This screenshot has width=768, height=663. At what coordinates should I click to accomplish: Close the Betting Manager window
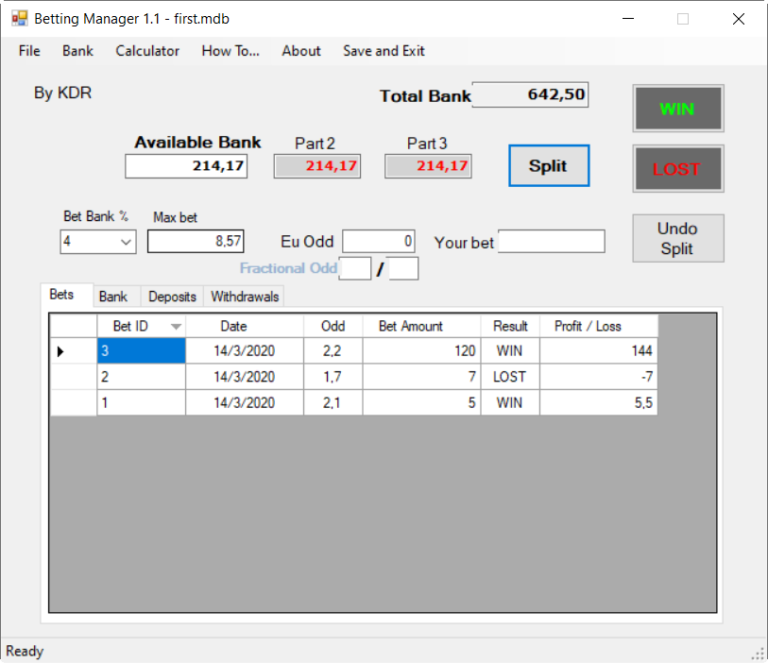[x=739, y=19]
